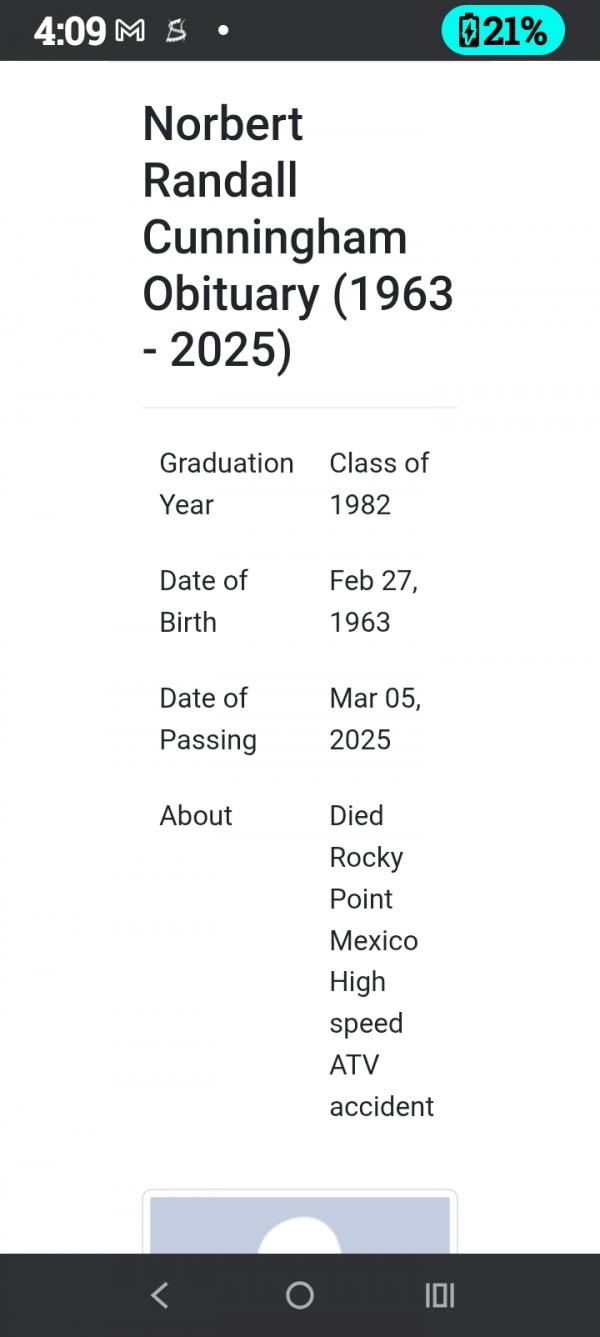Image resolution: width=600 pixels, height=1337 pixels.
Task: Open the recent apps overview button
Action: [440, 1295]
